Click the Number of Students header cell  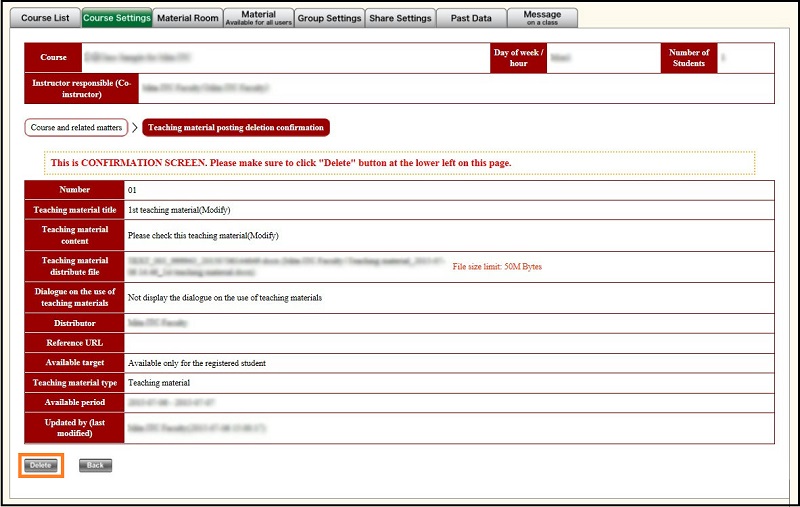click(689, 58)
